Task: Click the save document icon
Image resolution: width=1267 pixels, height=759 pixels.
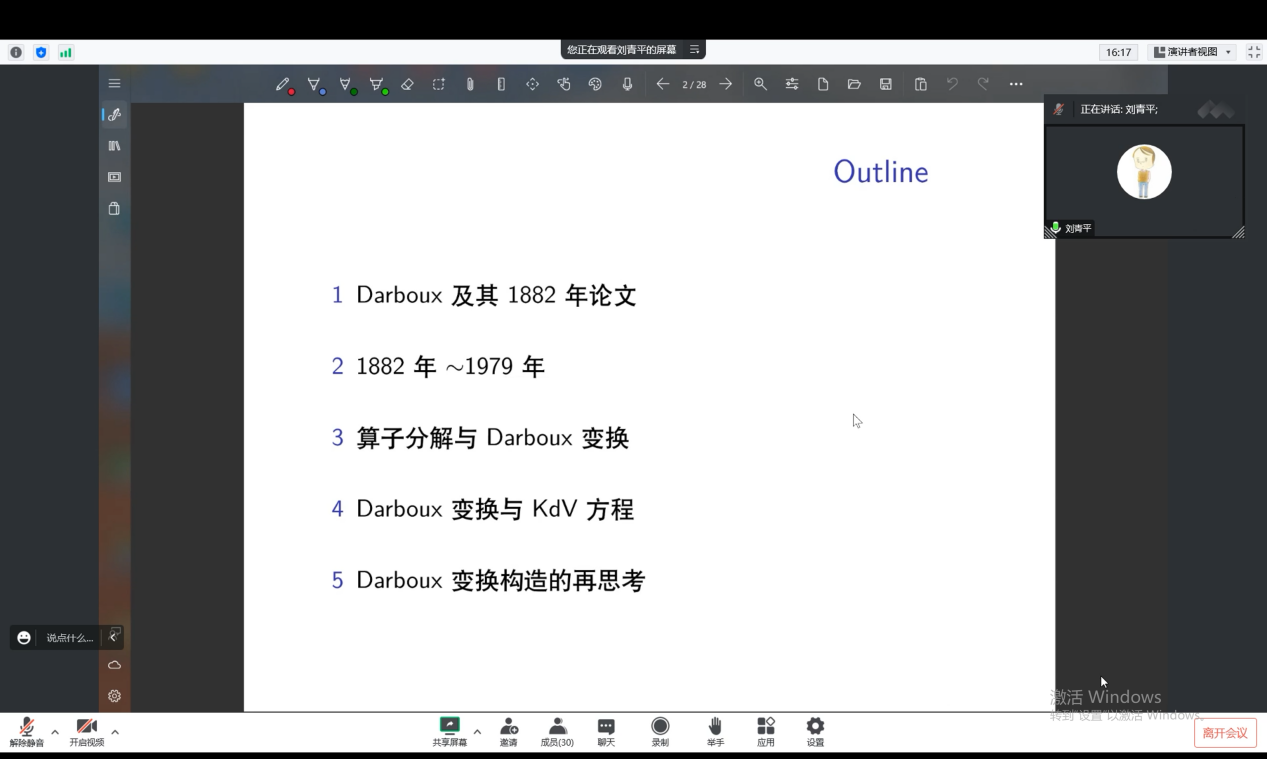Action: click(x=885, y=84)
